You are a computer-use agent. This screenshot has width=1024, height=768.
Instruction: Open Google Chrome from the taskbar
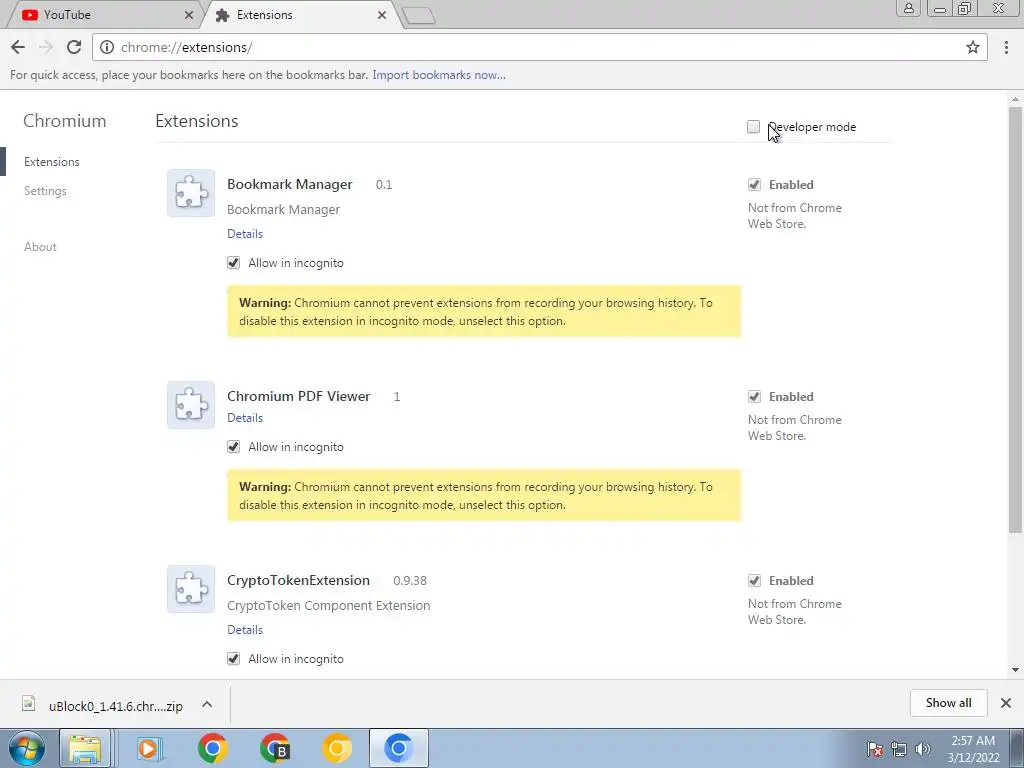pyautogui.click(x=212, y=748)
